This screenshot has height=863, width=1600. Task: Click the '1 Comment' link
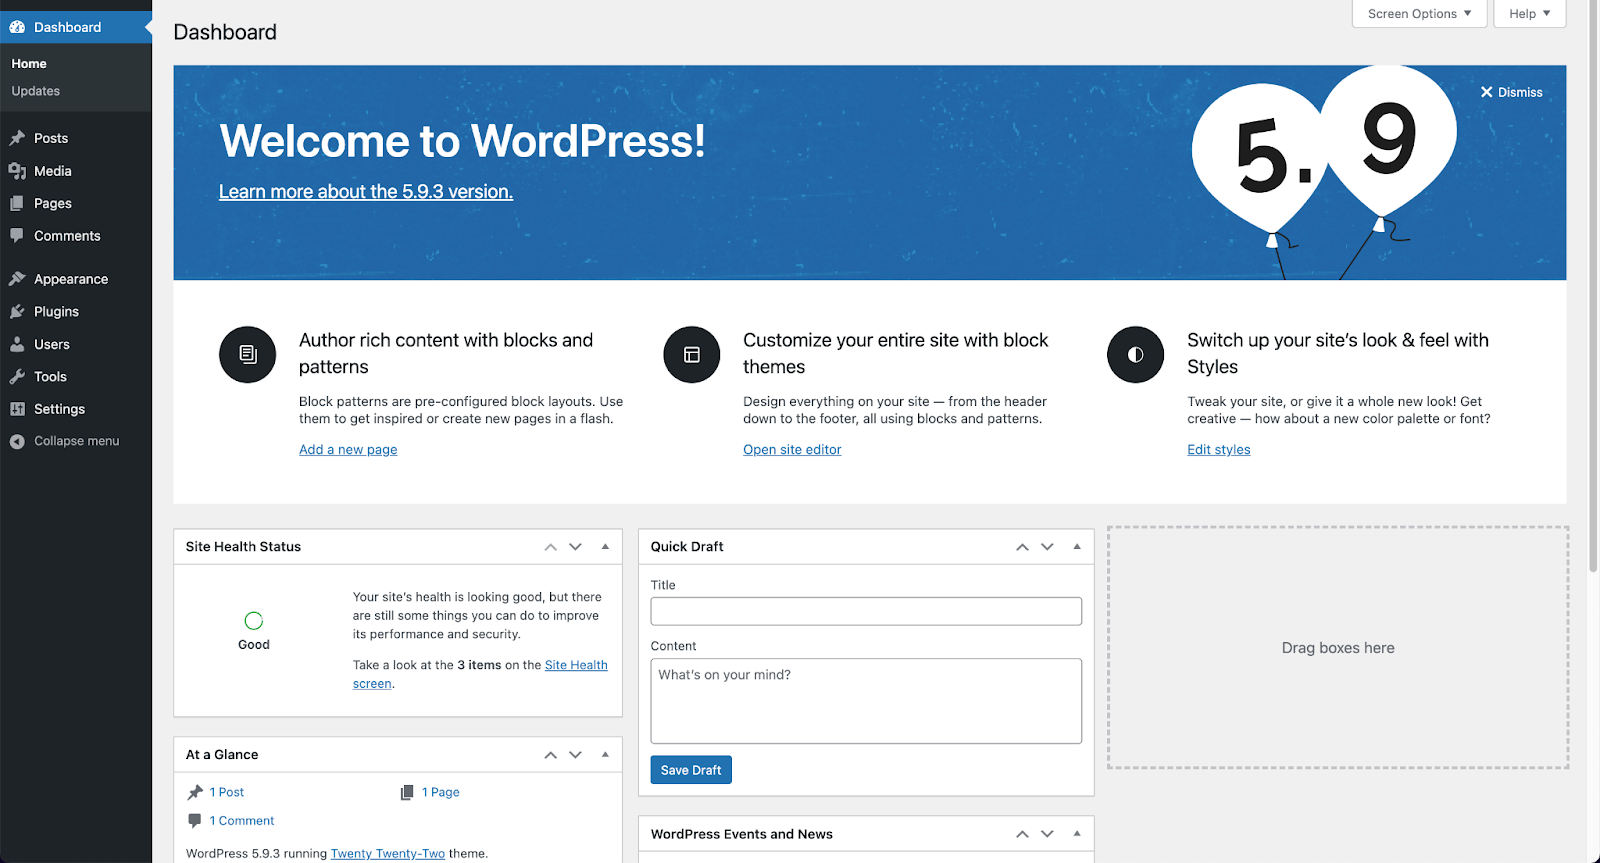coord(242,821)
